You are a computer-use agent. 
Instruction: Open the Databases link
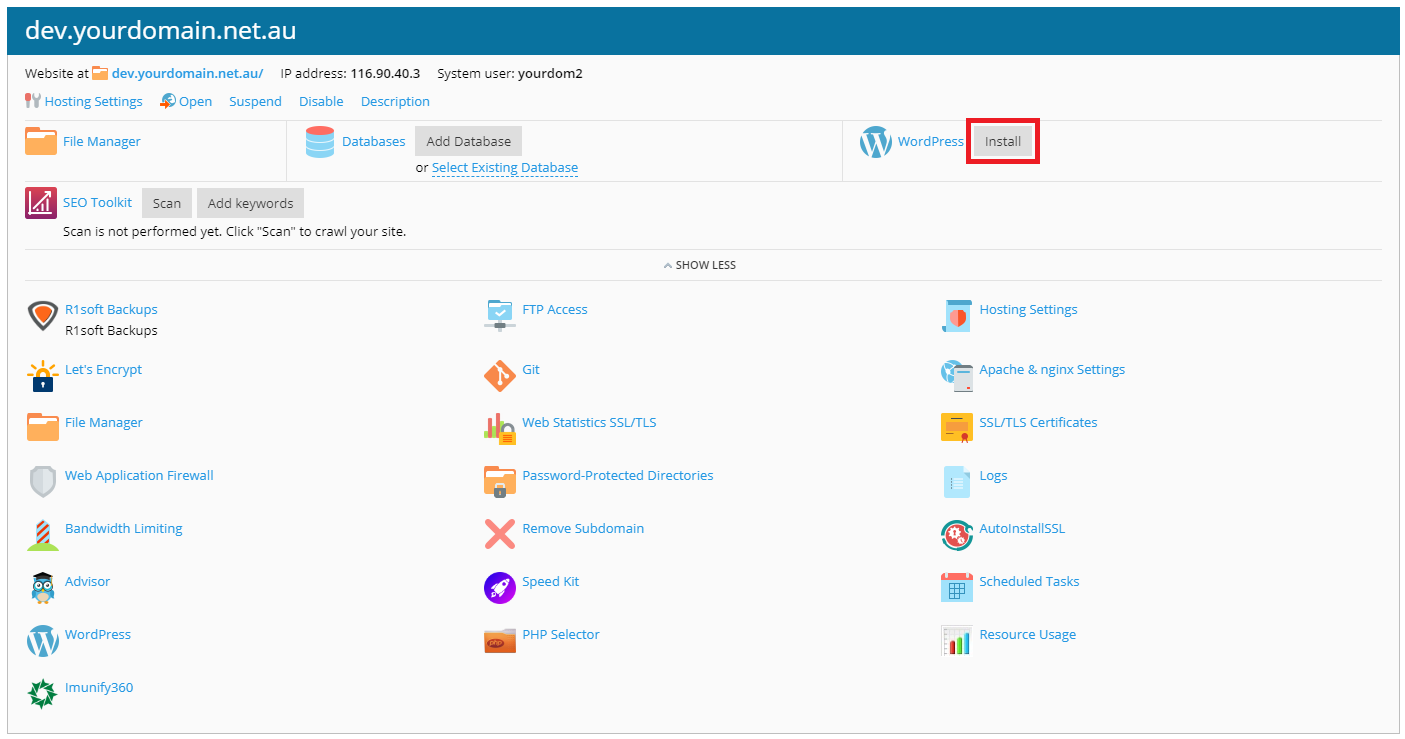point(374,141)
